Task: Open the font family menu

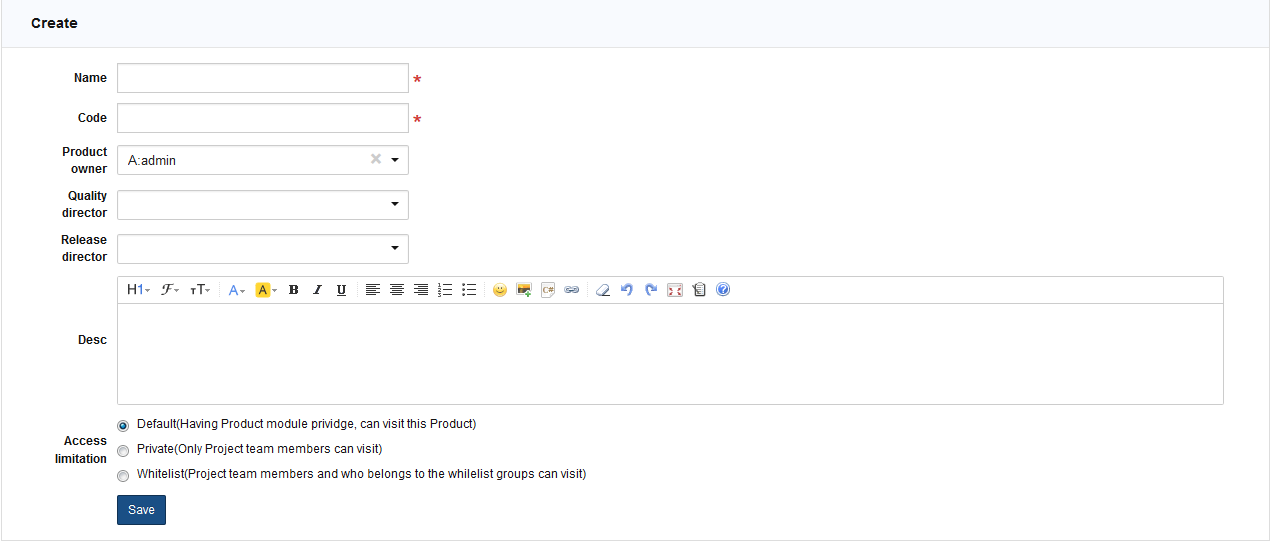Action: click(170, 290)
